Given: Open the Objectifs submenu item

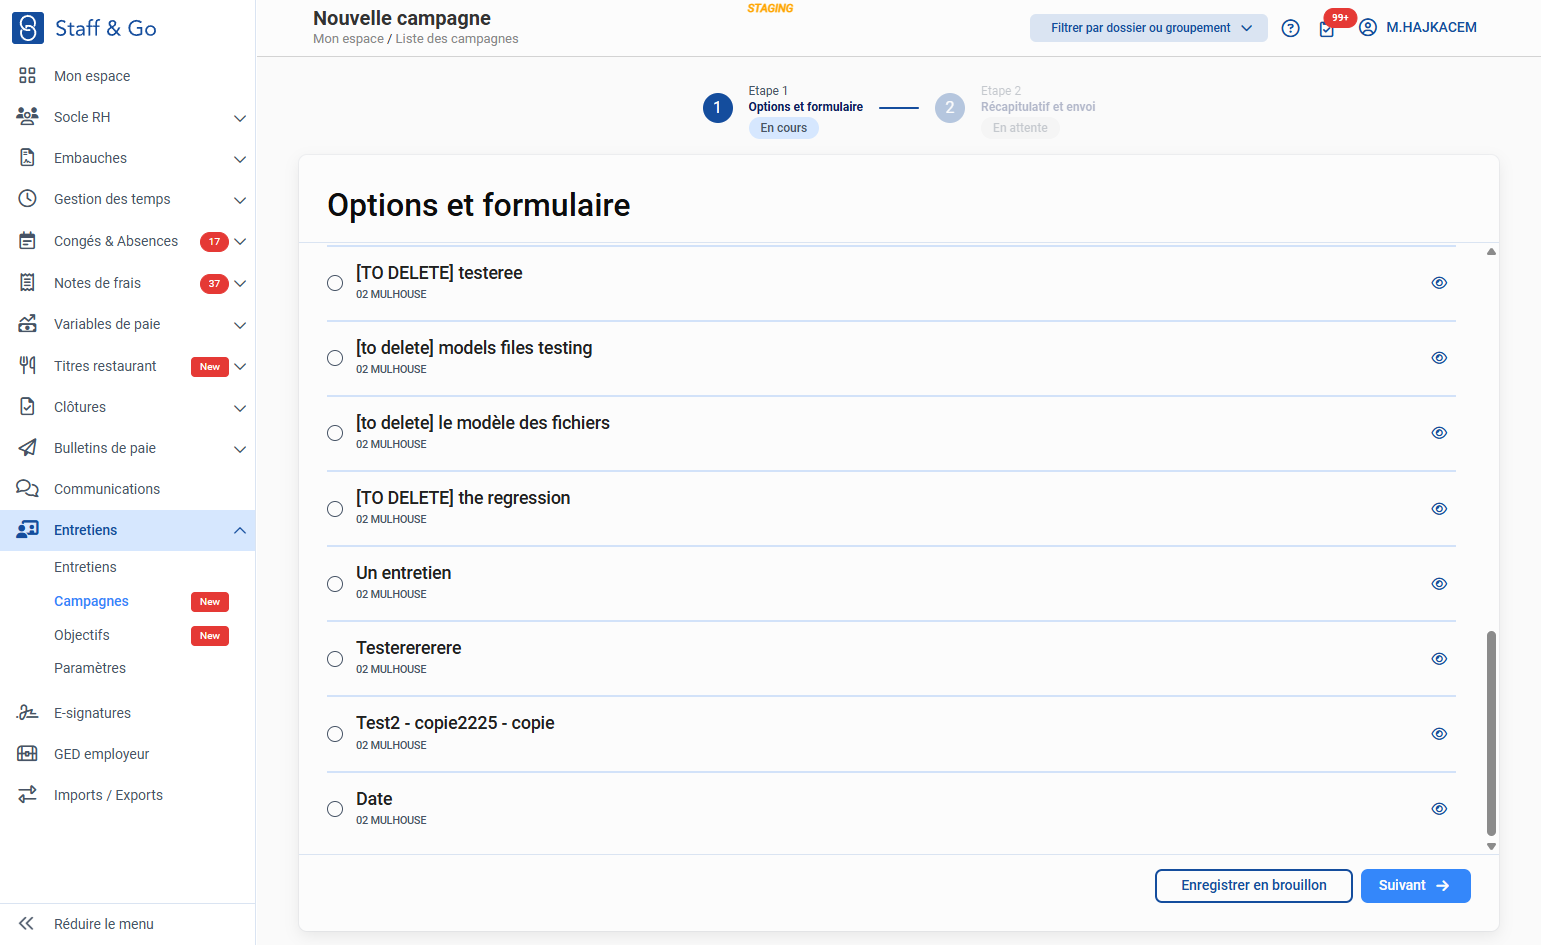Looking at the screenshot, I should 82,635.
